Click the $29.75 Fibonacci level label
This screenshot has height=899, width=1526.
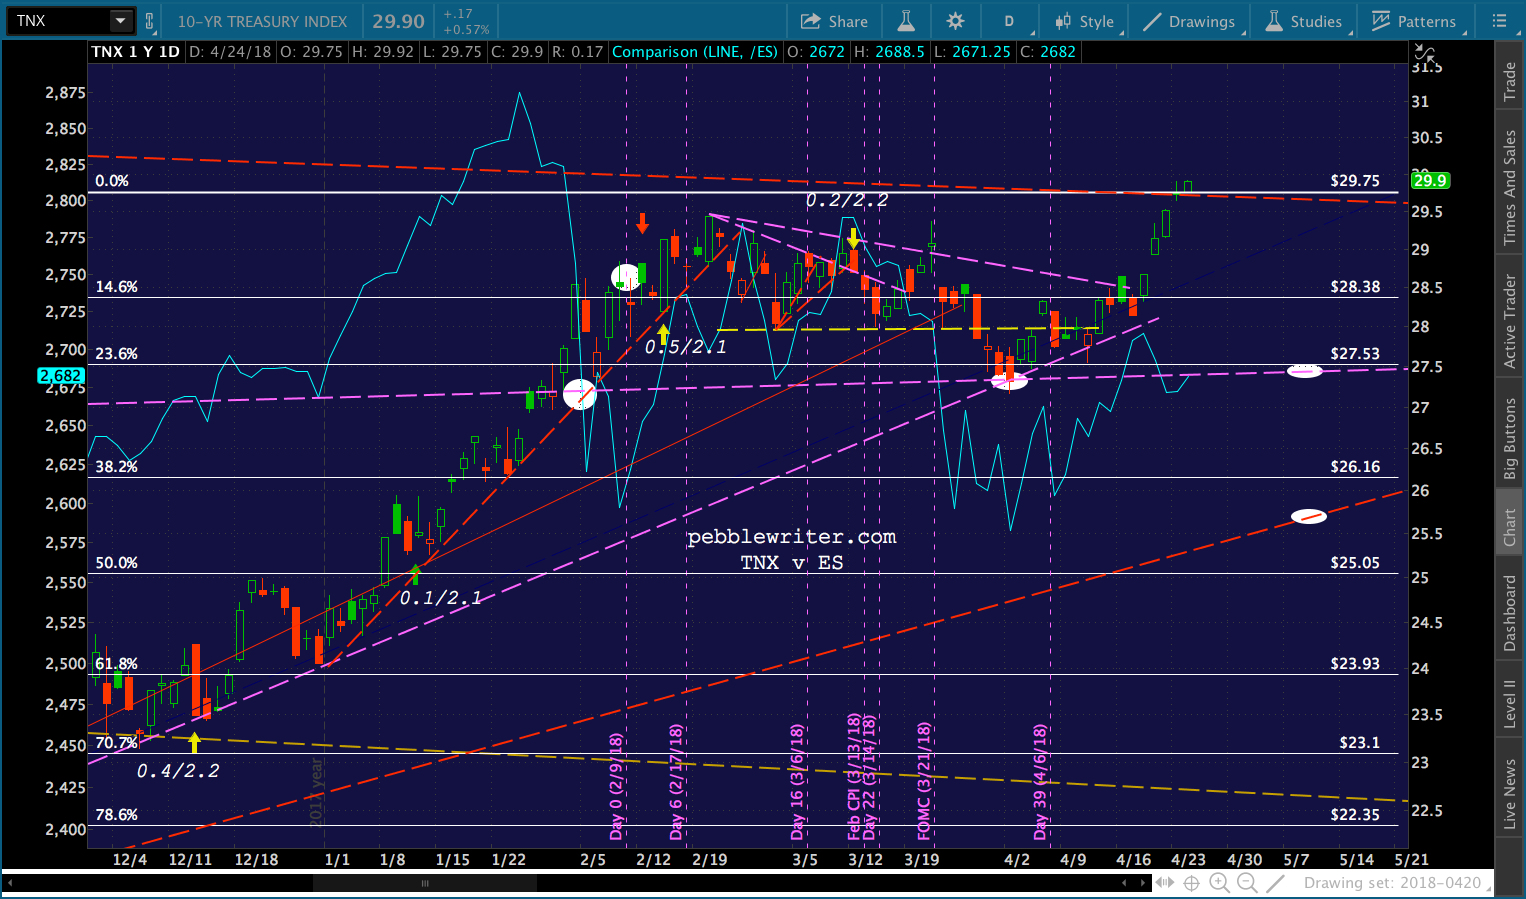pos(1355,181)
